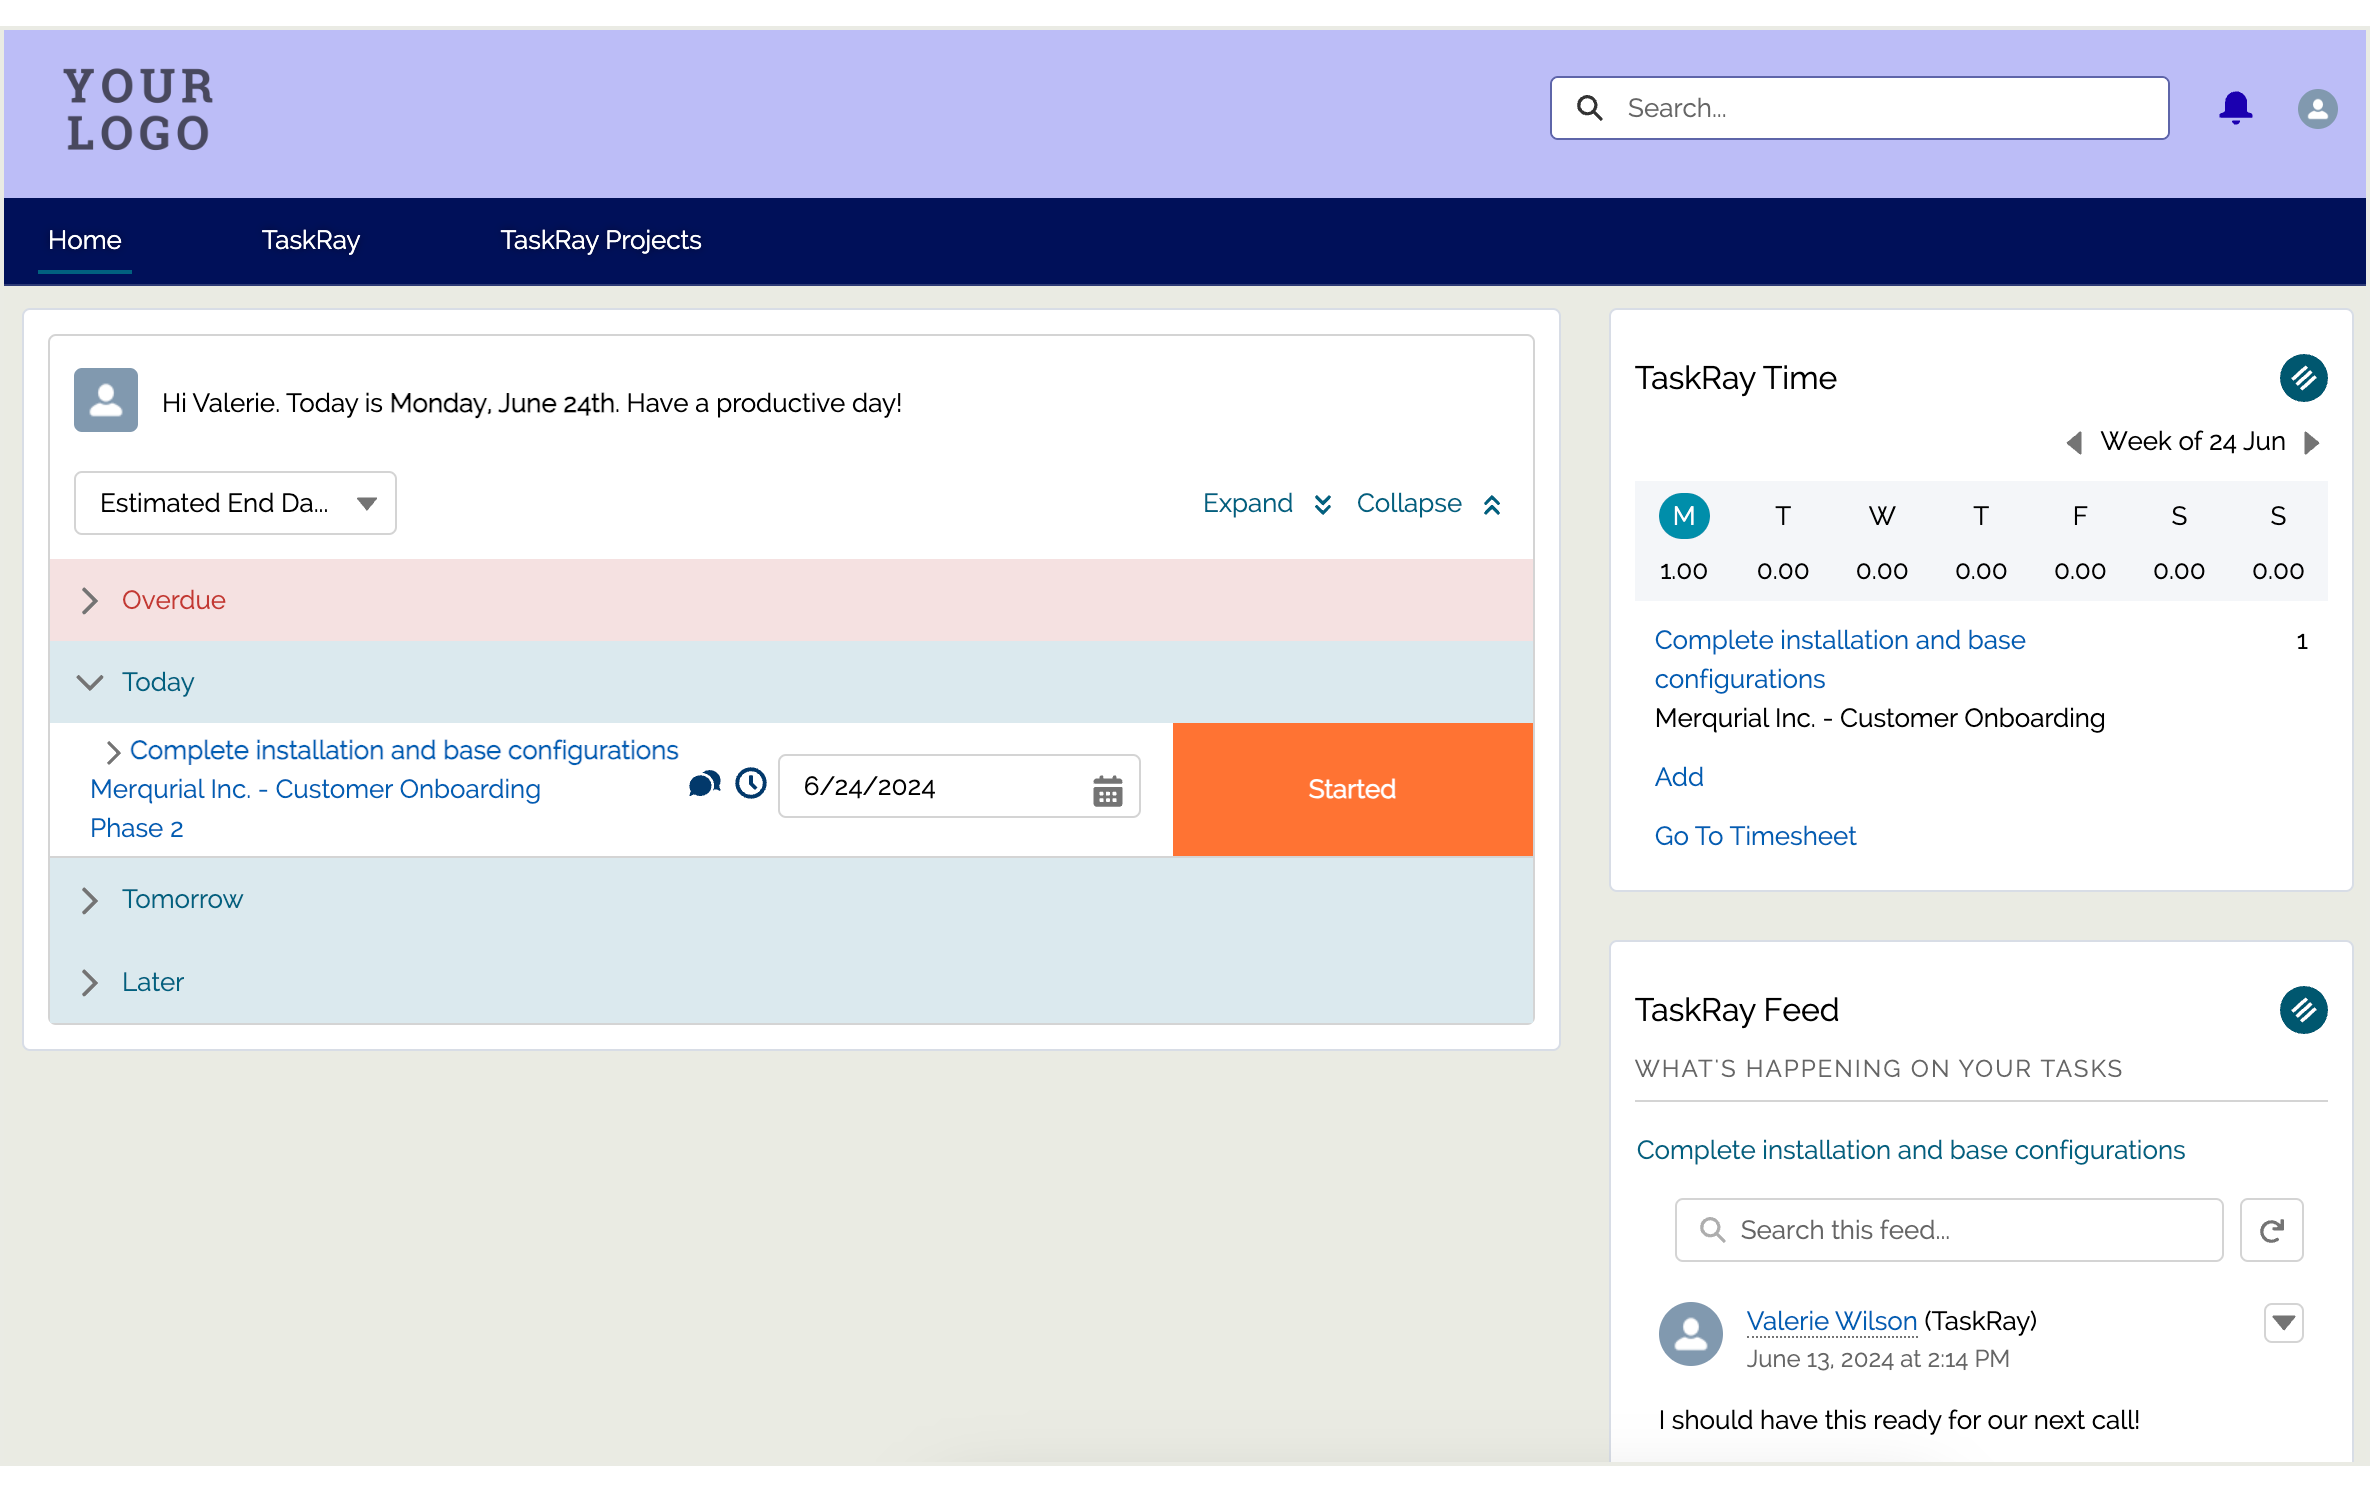
Task: Open the Home tab
Action: point(85,240)
